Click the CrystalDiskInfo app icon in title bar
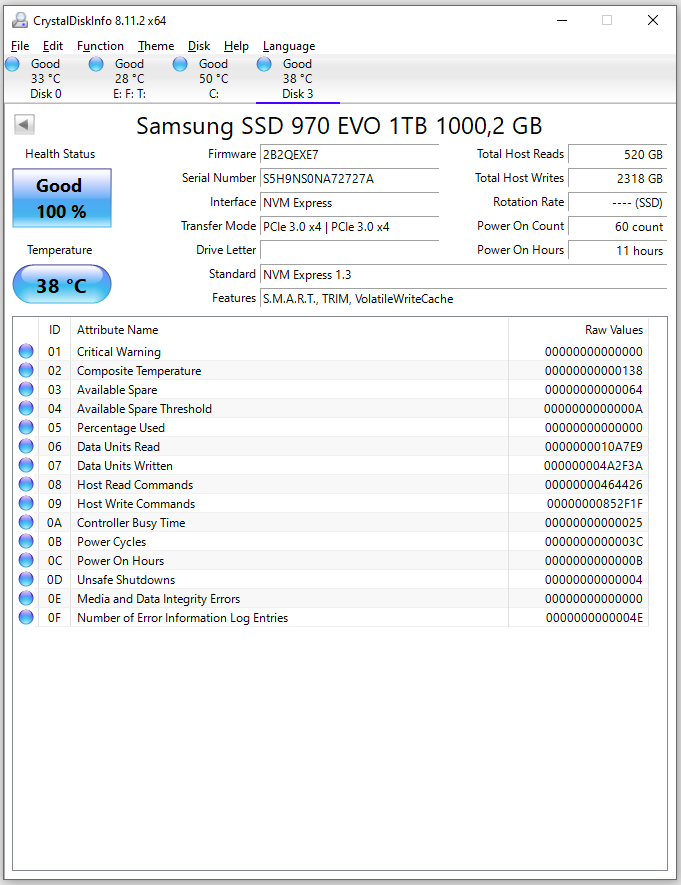 coord(20,20)
